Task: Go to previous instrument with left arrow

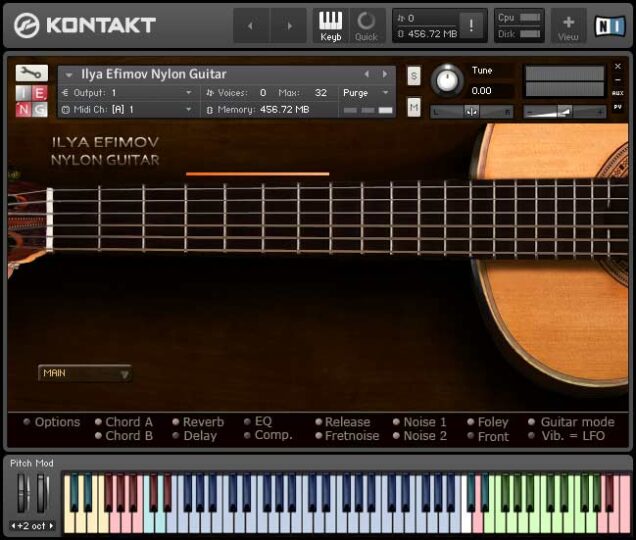Action: tap(366, 74)
